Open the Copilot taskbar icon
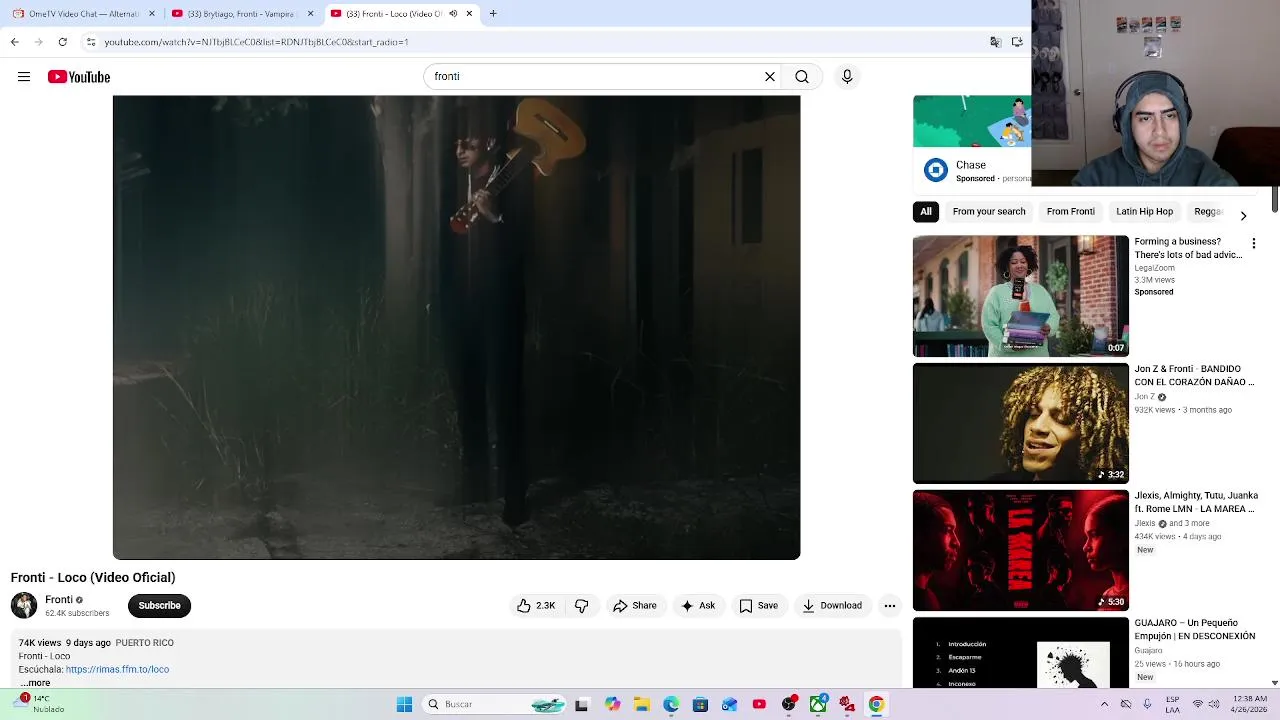The width and height of the screenshot is (1280, 720). click(x=612, y=704)
